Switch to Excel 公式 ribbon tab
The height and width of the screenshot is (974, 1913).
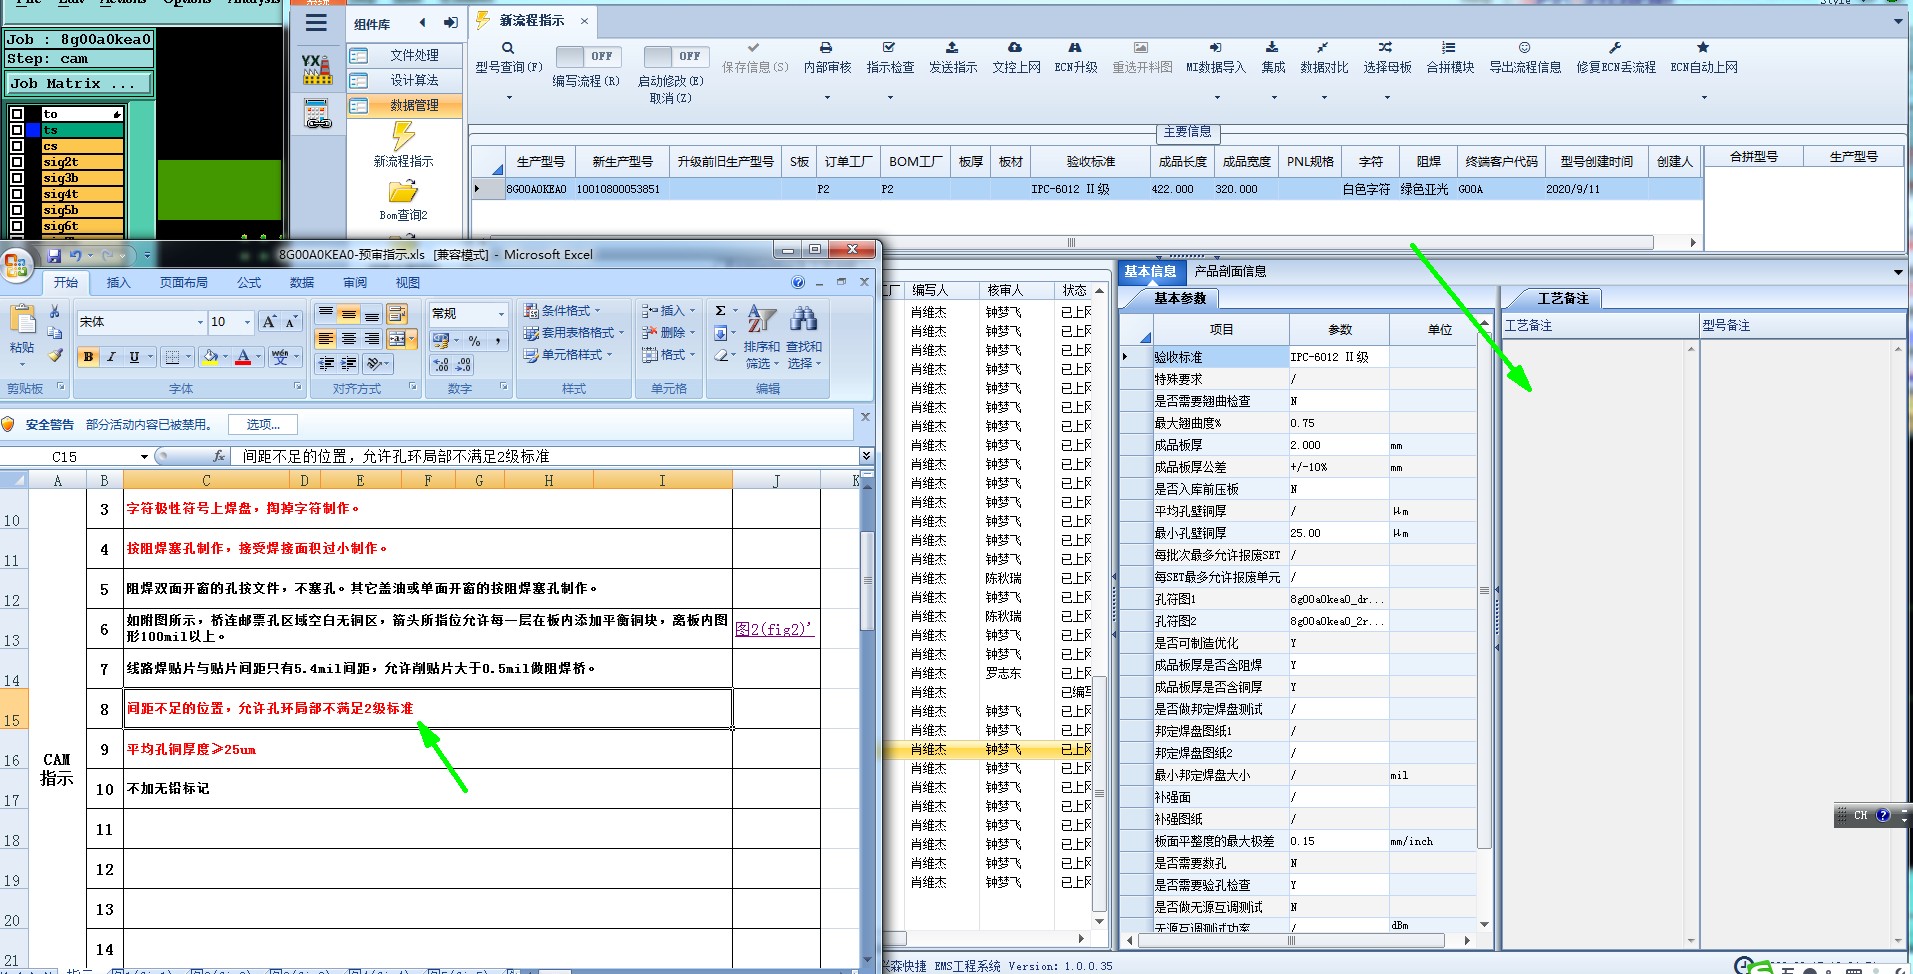[x=249, y=283]
